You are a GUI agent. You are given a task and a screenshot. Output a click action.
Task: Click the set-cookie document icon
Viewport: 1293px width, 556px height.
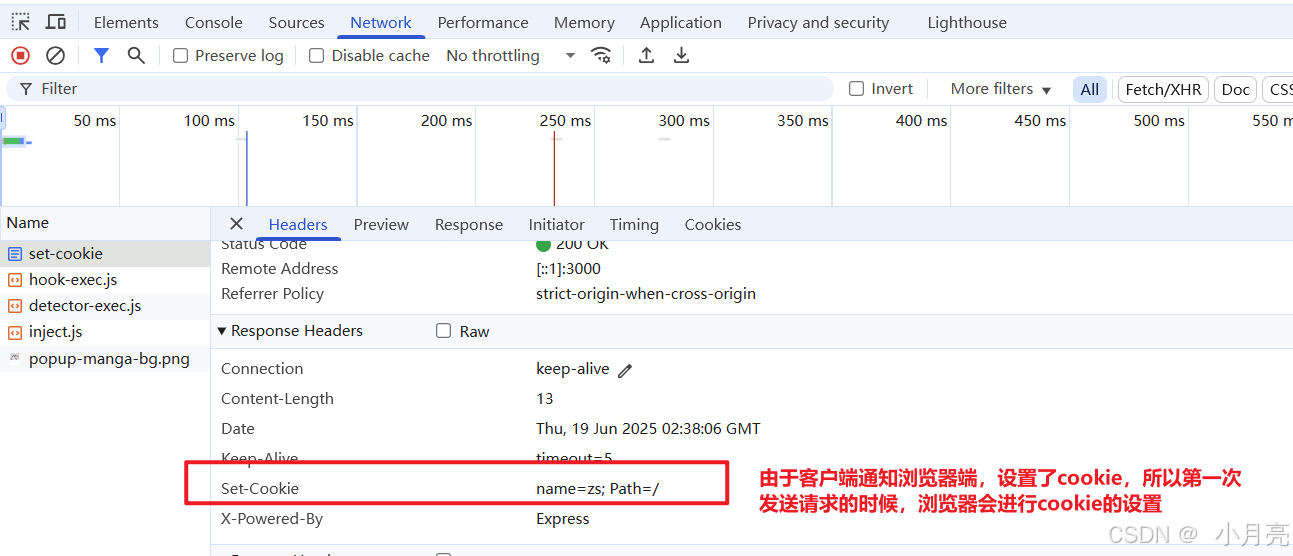coord(15,254)
